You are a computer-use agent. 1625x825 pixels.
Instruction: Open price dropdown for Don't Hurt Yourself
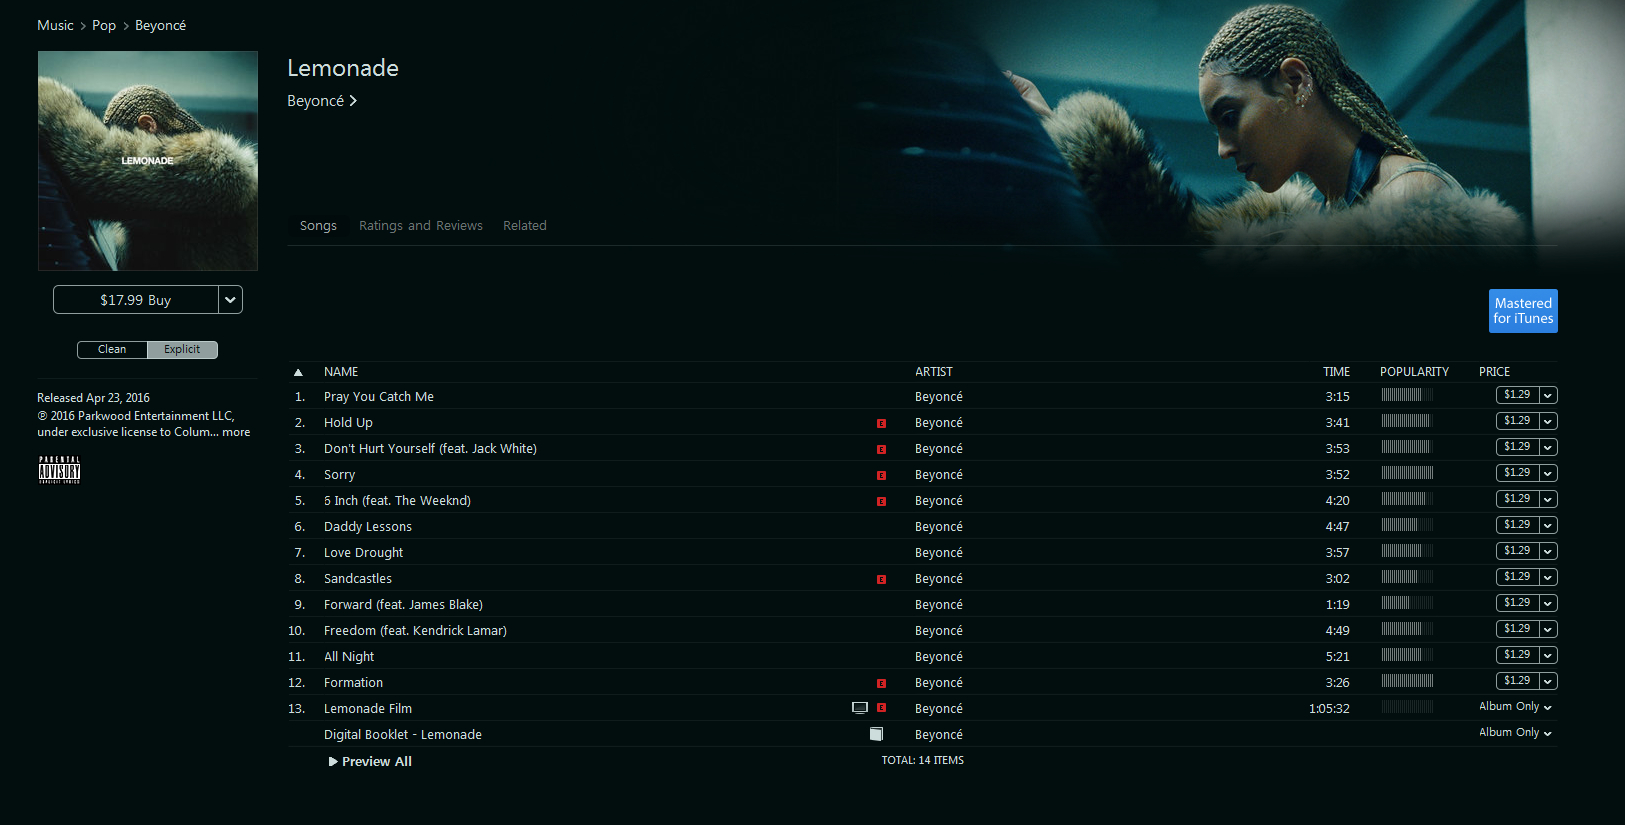pos(1548,448)
